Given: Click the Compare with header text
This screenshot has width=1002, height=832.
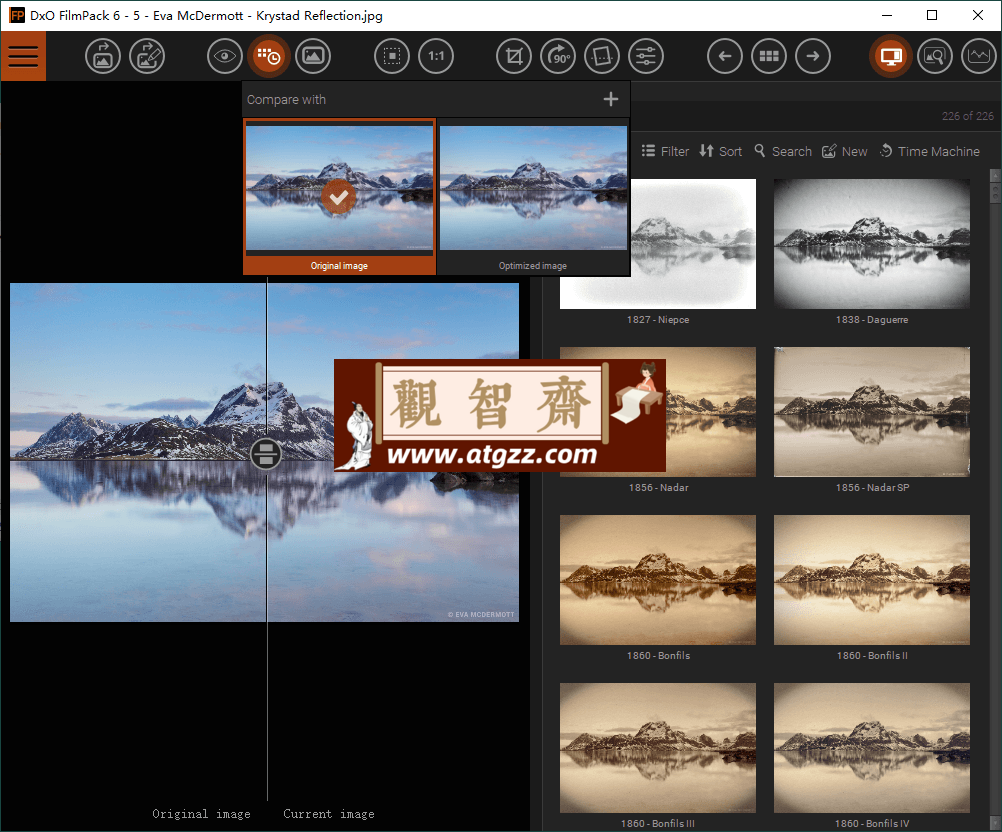Looking at the screenshot, I should click(286, 100).
